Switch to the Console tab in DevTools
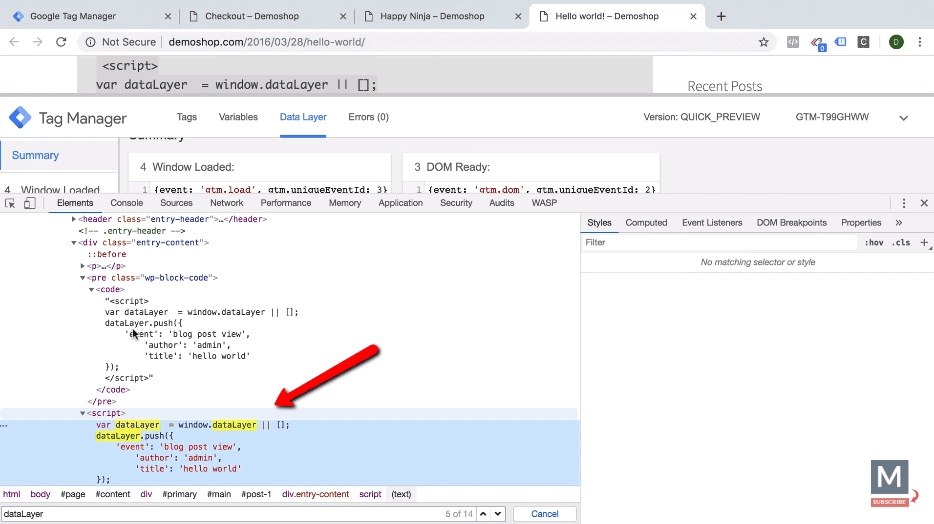This screenshot has width=934, height=524. pyautogui.click(x=126, y=203)
